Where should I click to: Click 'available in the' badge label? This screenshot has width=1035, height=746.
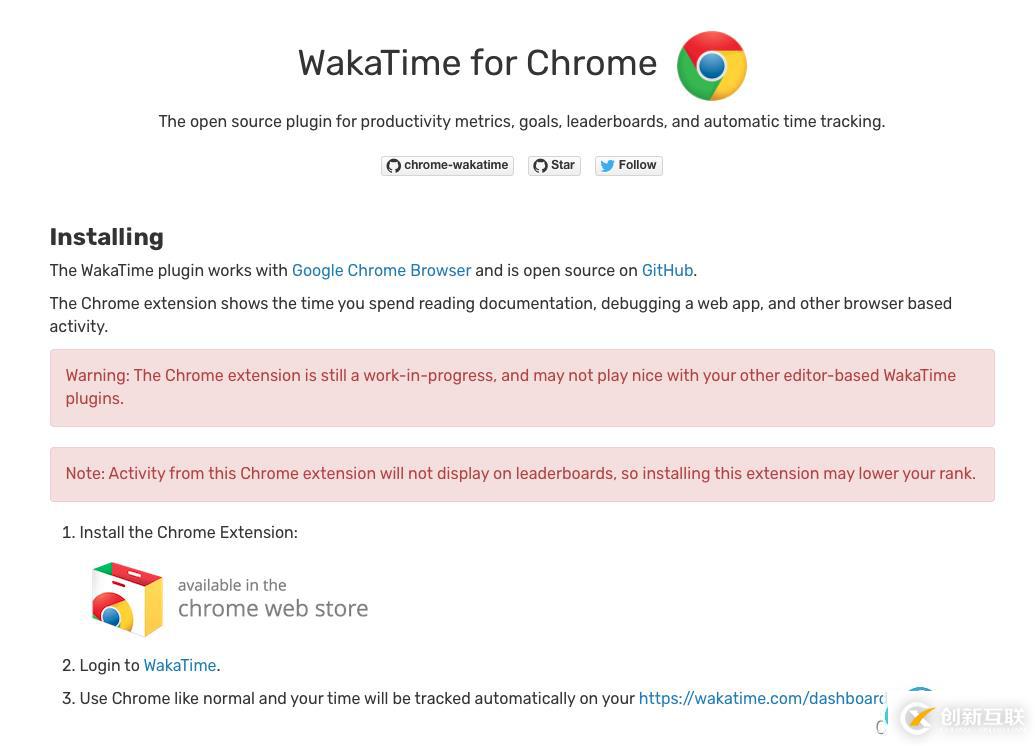point(232,585)
